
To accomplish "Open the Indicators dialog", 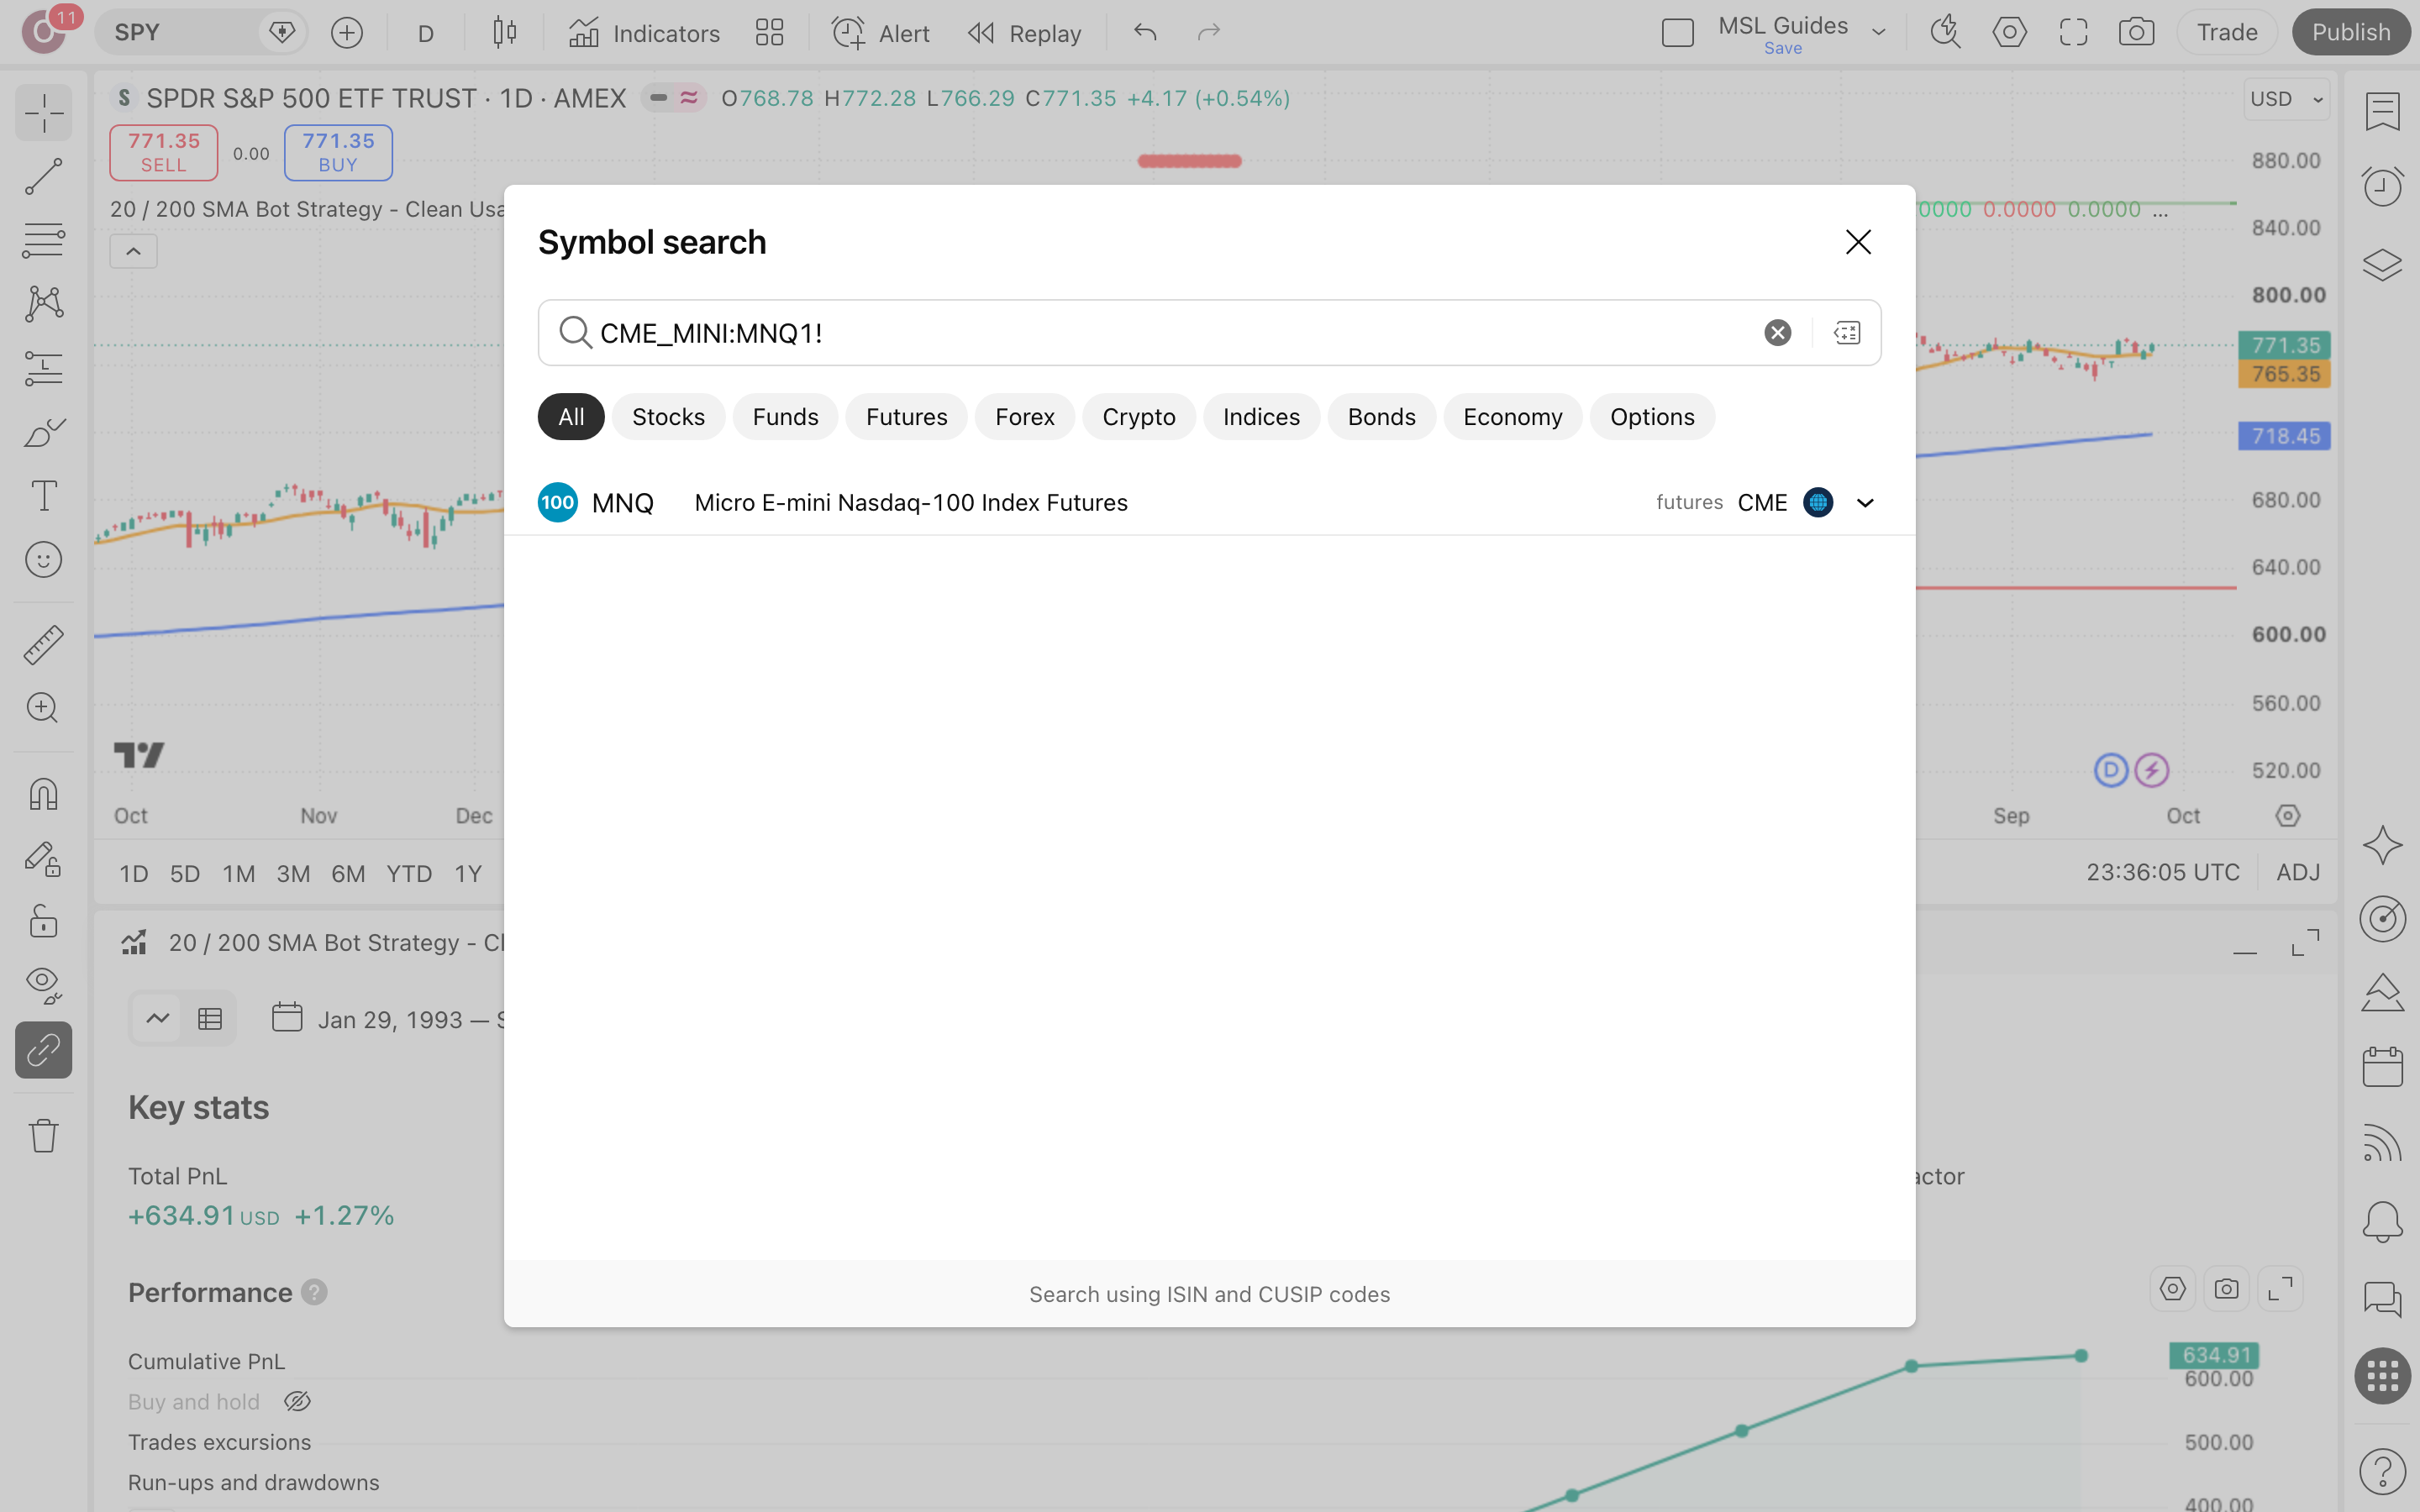I will point(644,33).
